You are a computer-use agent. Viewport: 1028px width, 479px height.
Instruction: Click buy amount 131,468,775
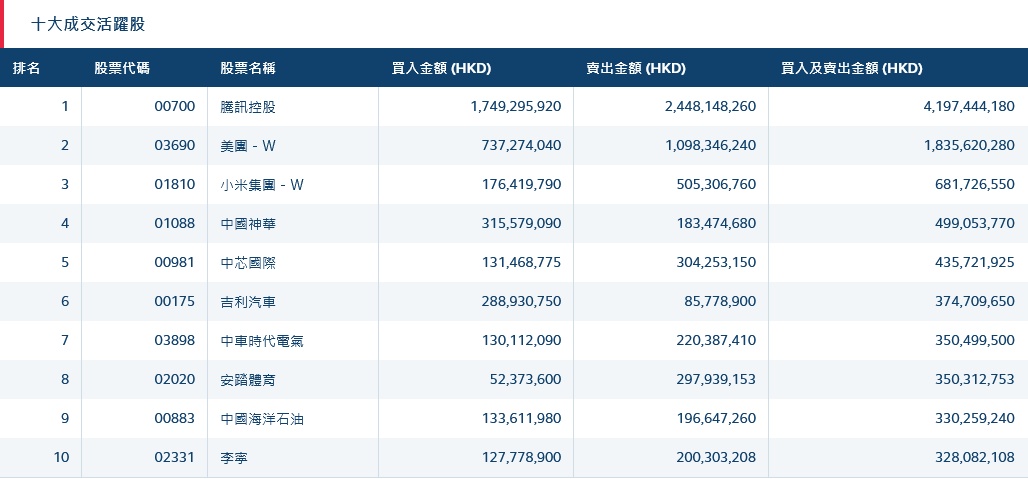[523, 263]
